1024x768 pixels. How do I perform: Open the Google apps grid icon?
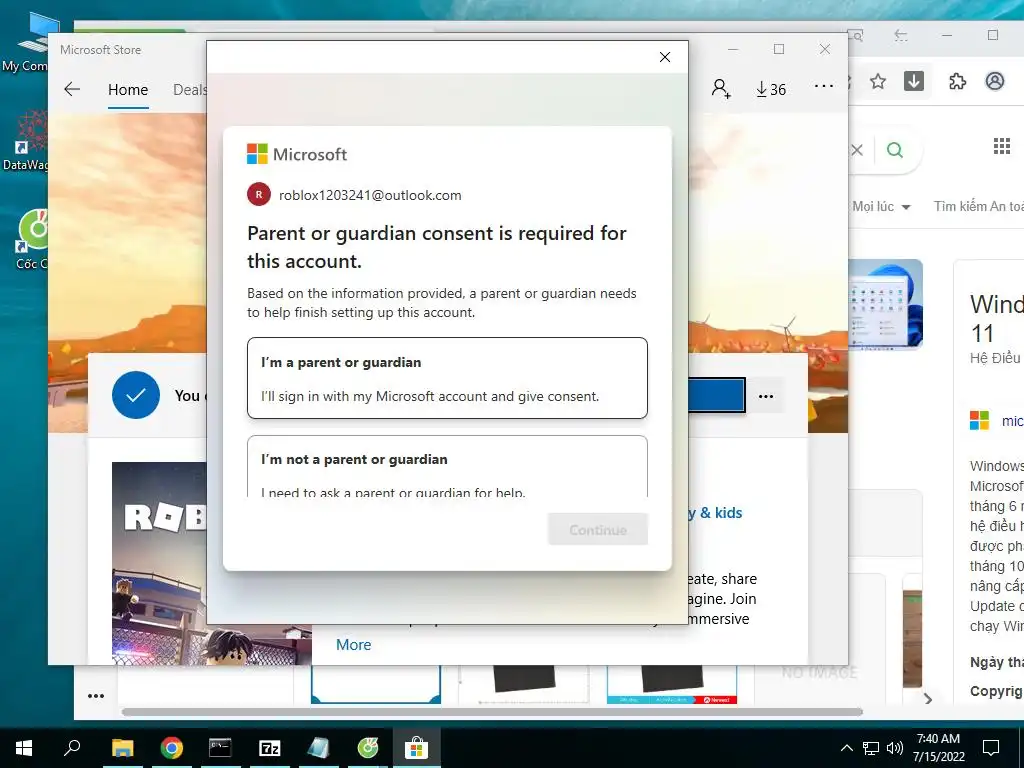(x=1002, y=146)
